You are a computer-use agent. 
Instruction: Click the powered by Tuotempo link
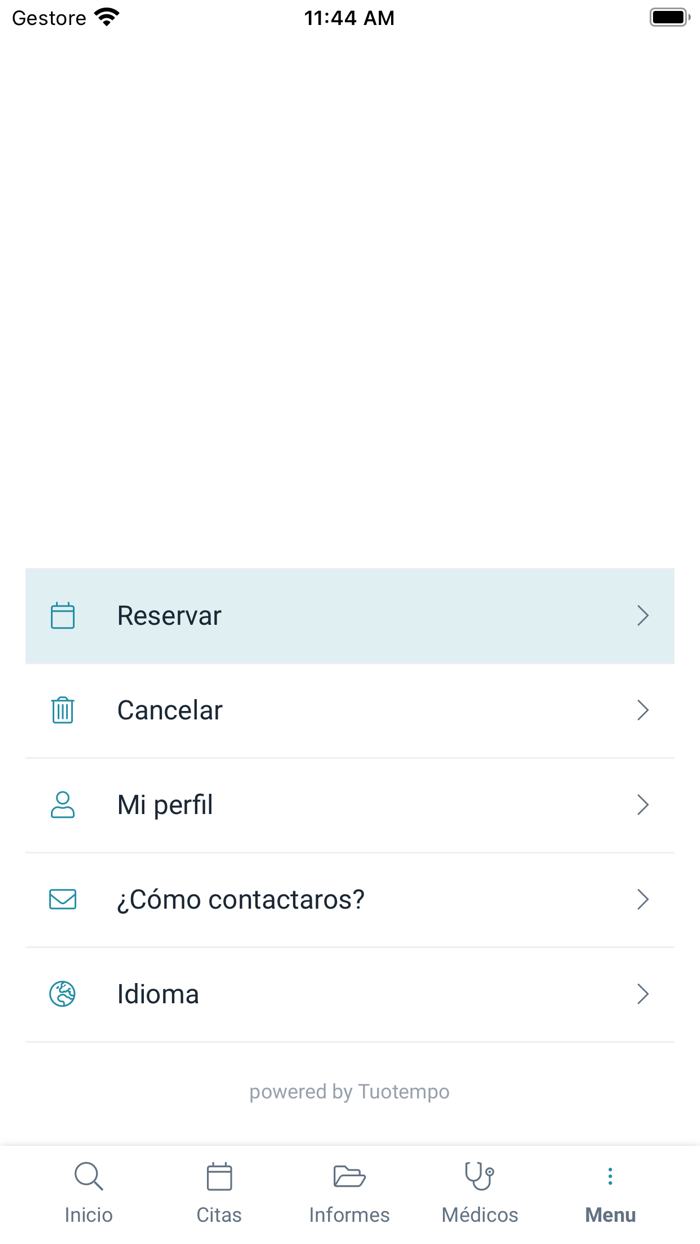(349, 1091)
